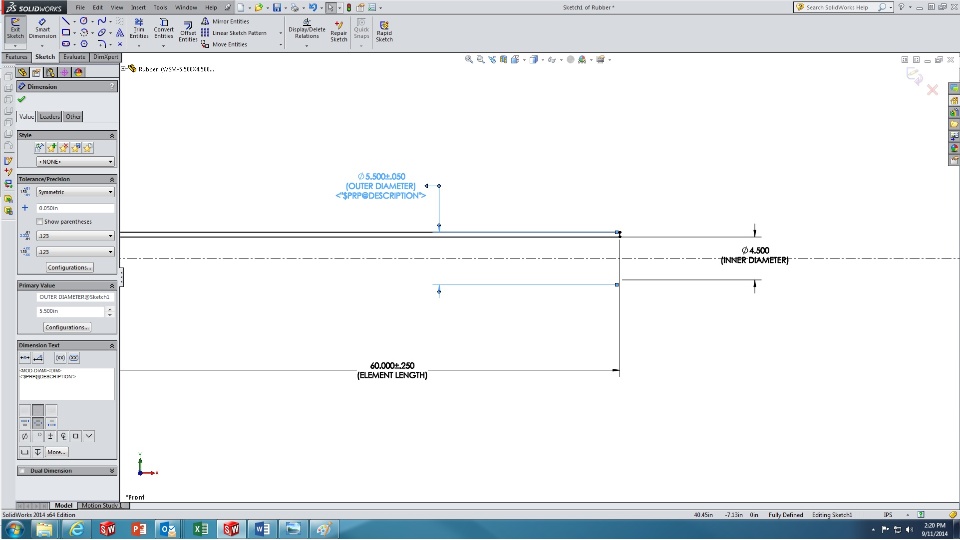Open Display/Delete Relations
This screenshot has height=540, width=960.
pos(307,28)
